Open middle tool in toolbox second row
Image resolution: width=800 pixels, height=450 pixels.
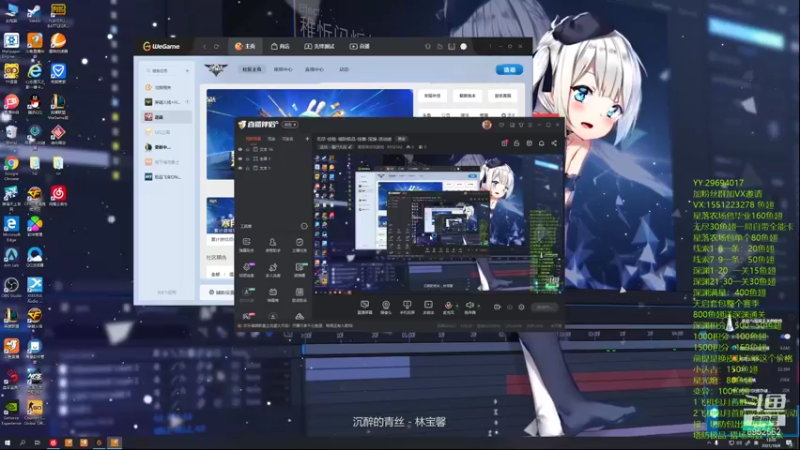click(x=273, y=269)
